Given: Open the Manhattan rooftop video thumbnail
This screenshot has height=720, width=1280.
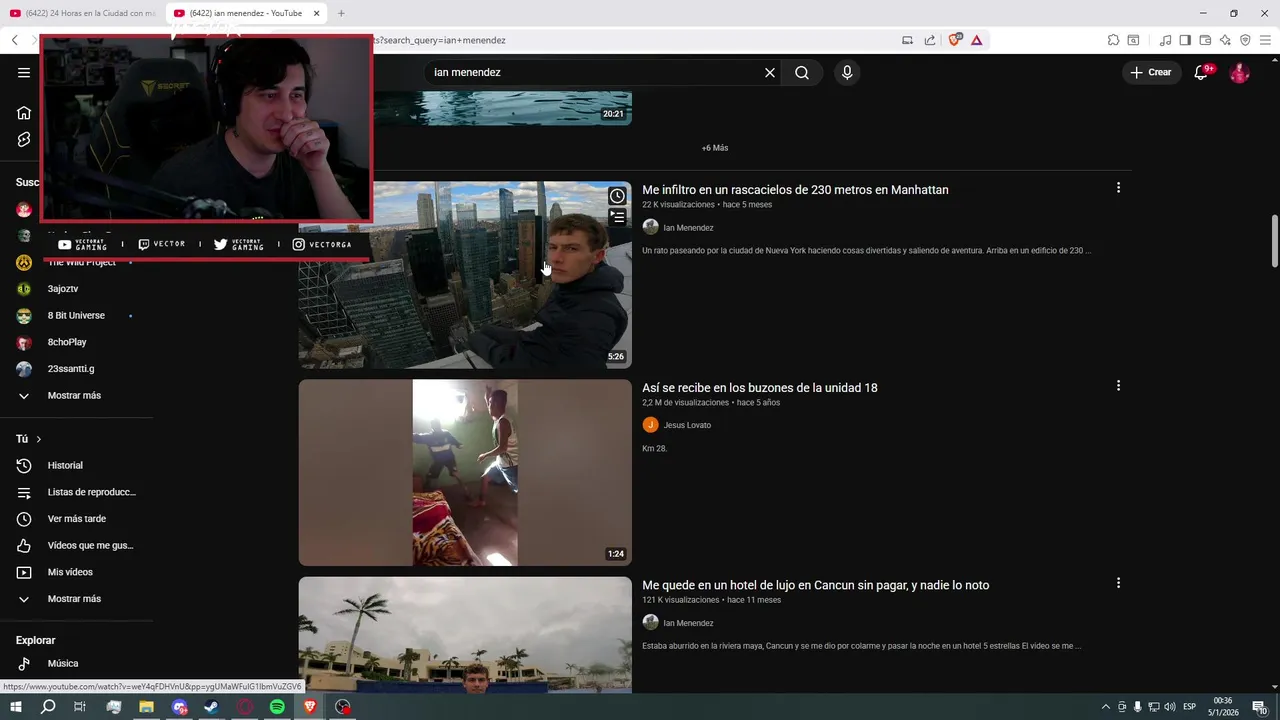Looking at the screenshot, I should coord(465,275).
